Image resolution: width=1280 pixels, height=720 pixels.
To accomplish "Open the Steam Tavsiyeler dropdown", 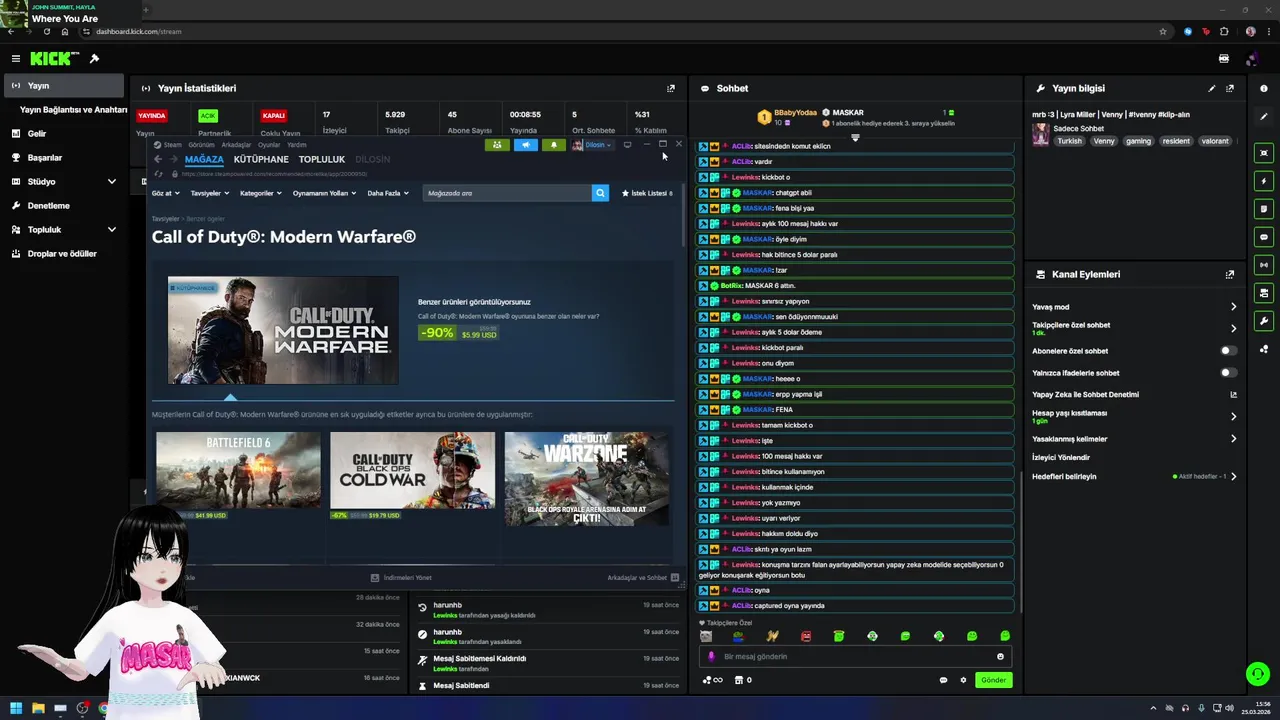I will (x=210, y=193).
